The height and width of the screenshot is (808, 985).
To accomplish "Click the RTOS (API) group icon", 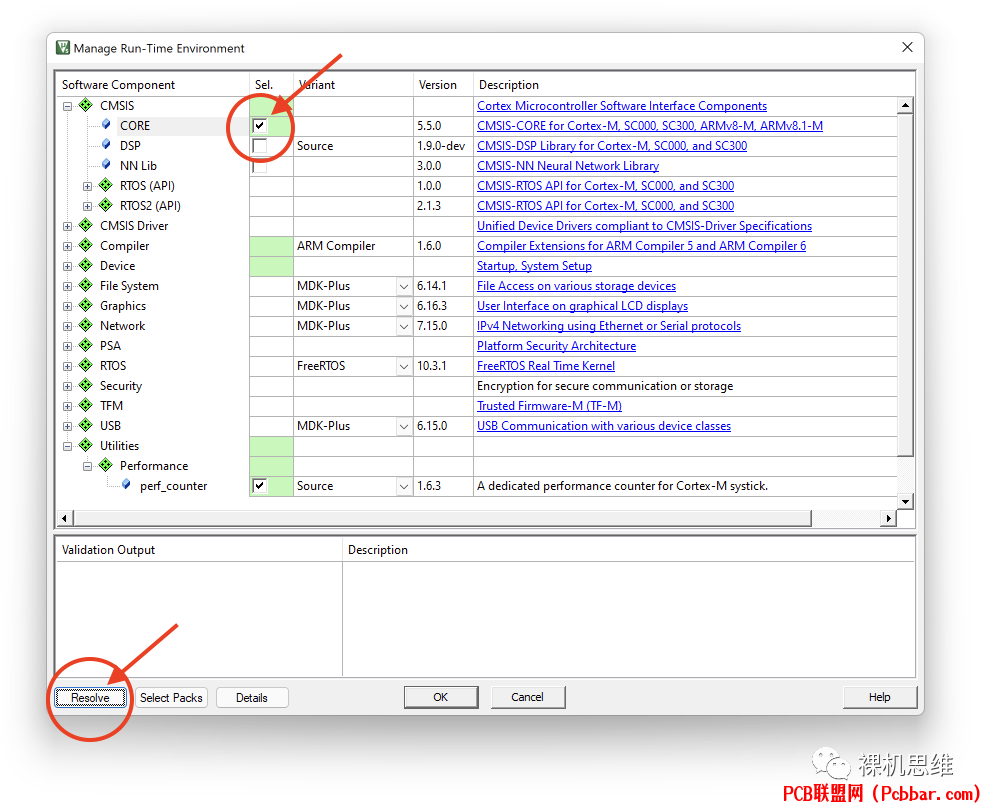I will 106,185.
